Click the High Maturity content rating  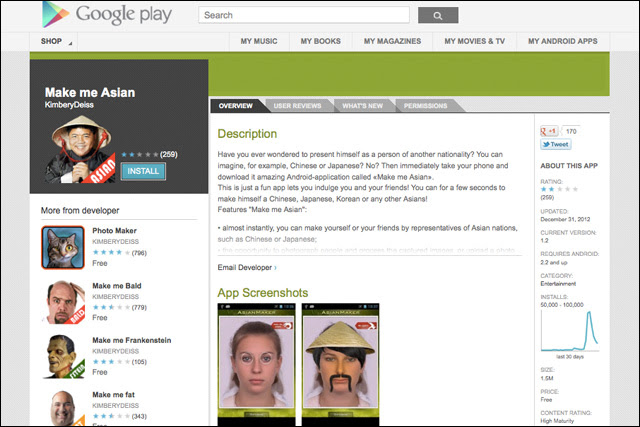557,421
